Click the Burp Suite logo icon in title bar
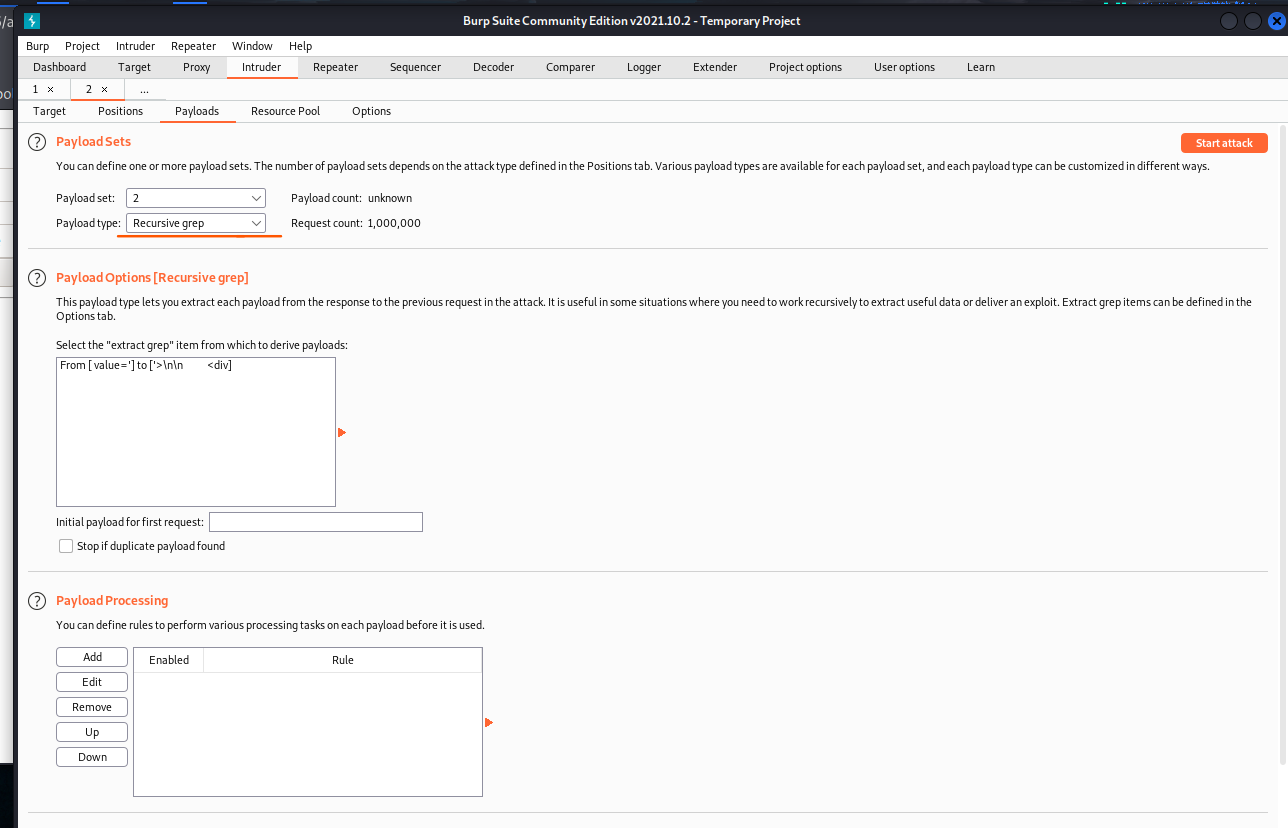The image size is (1288, 828). [x=31, y=21]
